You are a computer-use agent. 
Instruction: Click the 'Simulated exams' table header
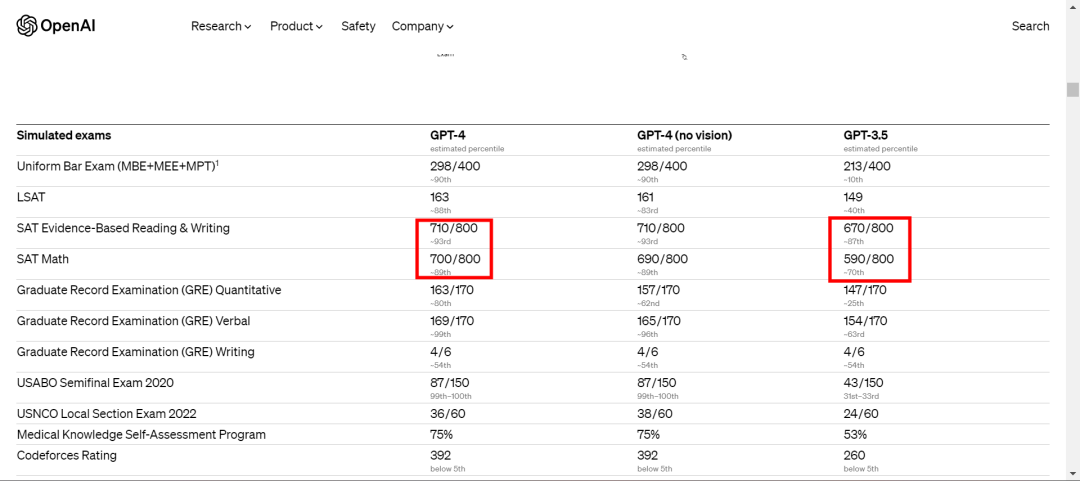tap(64, 135)
